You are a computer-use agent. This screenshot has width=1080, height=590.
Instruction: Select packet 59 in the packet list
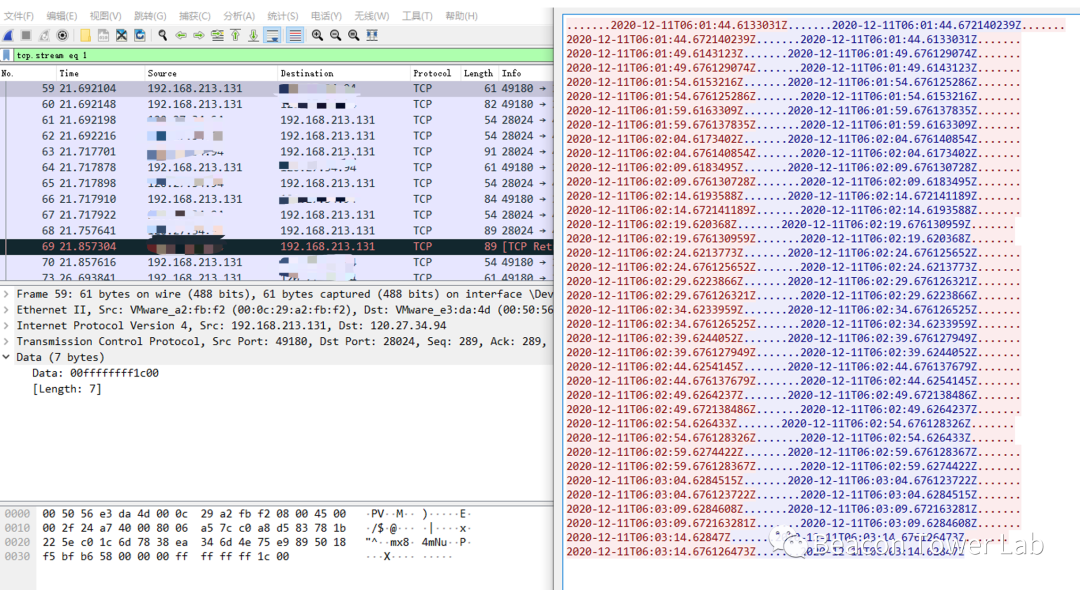[276, 88]
